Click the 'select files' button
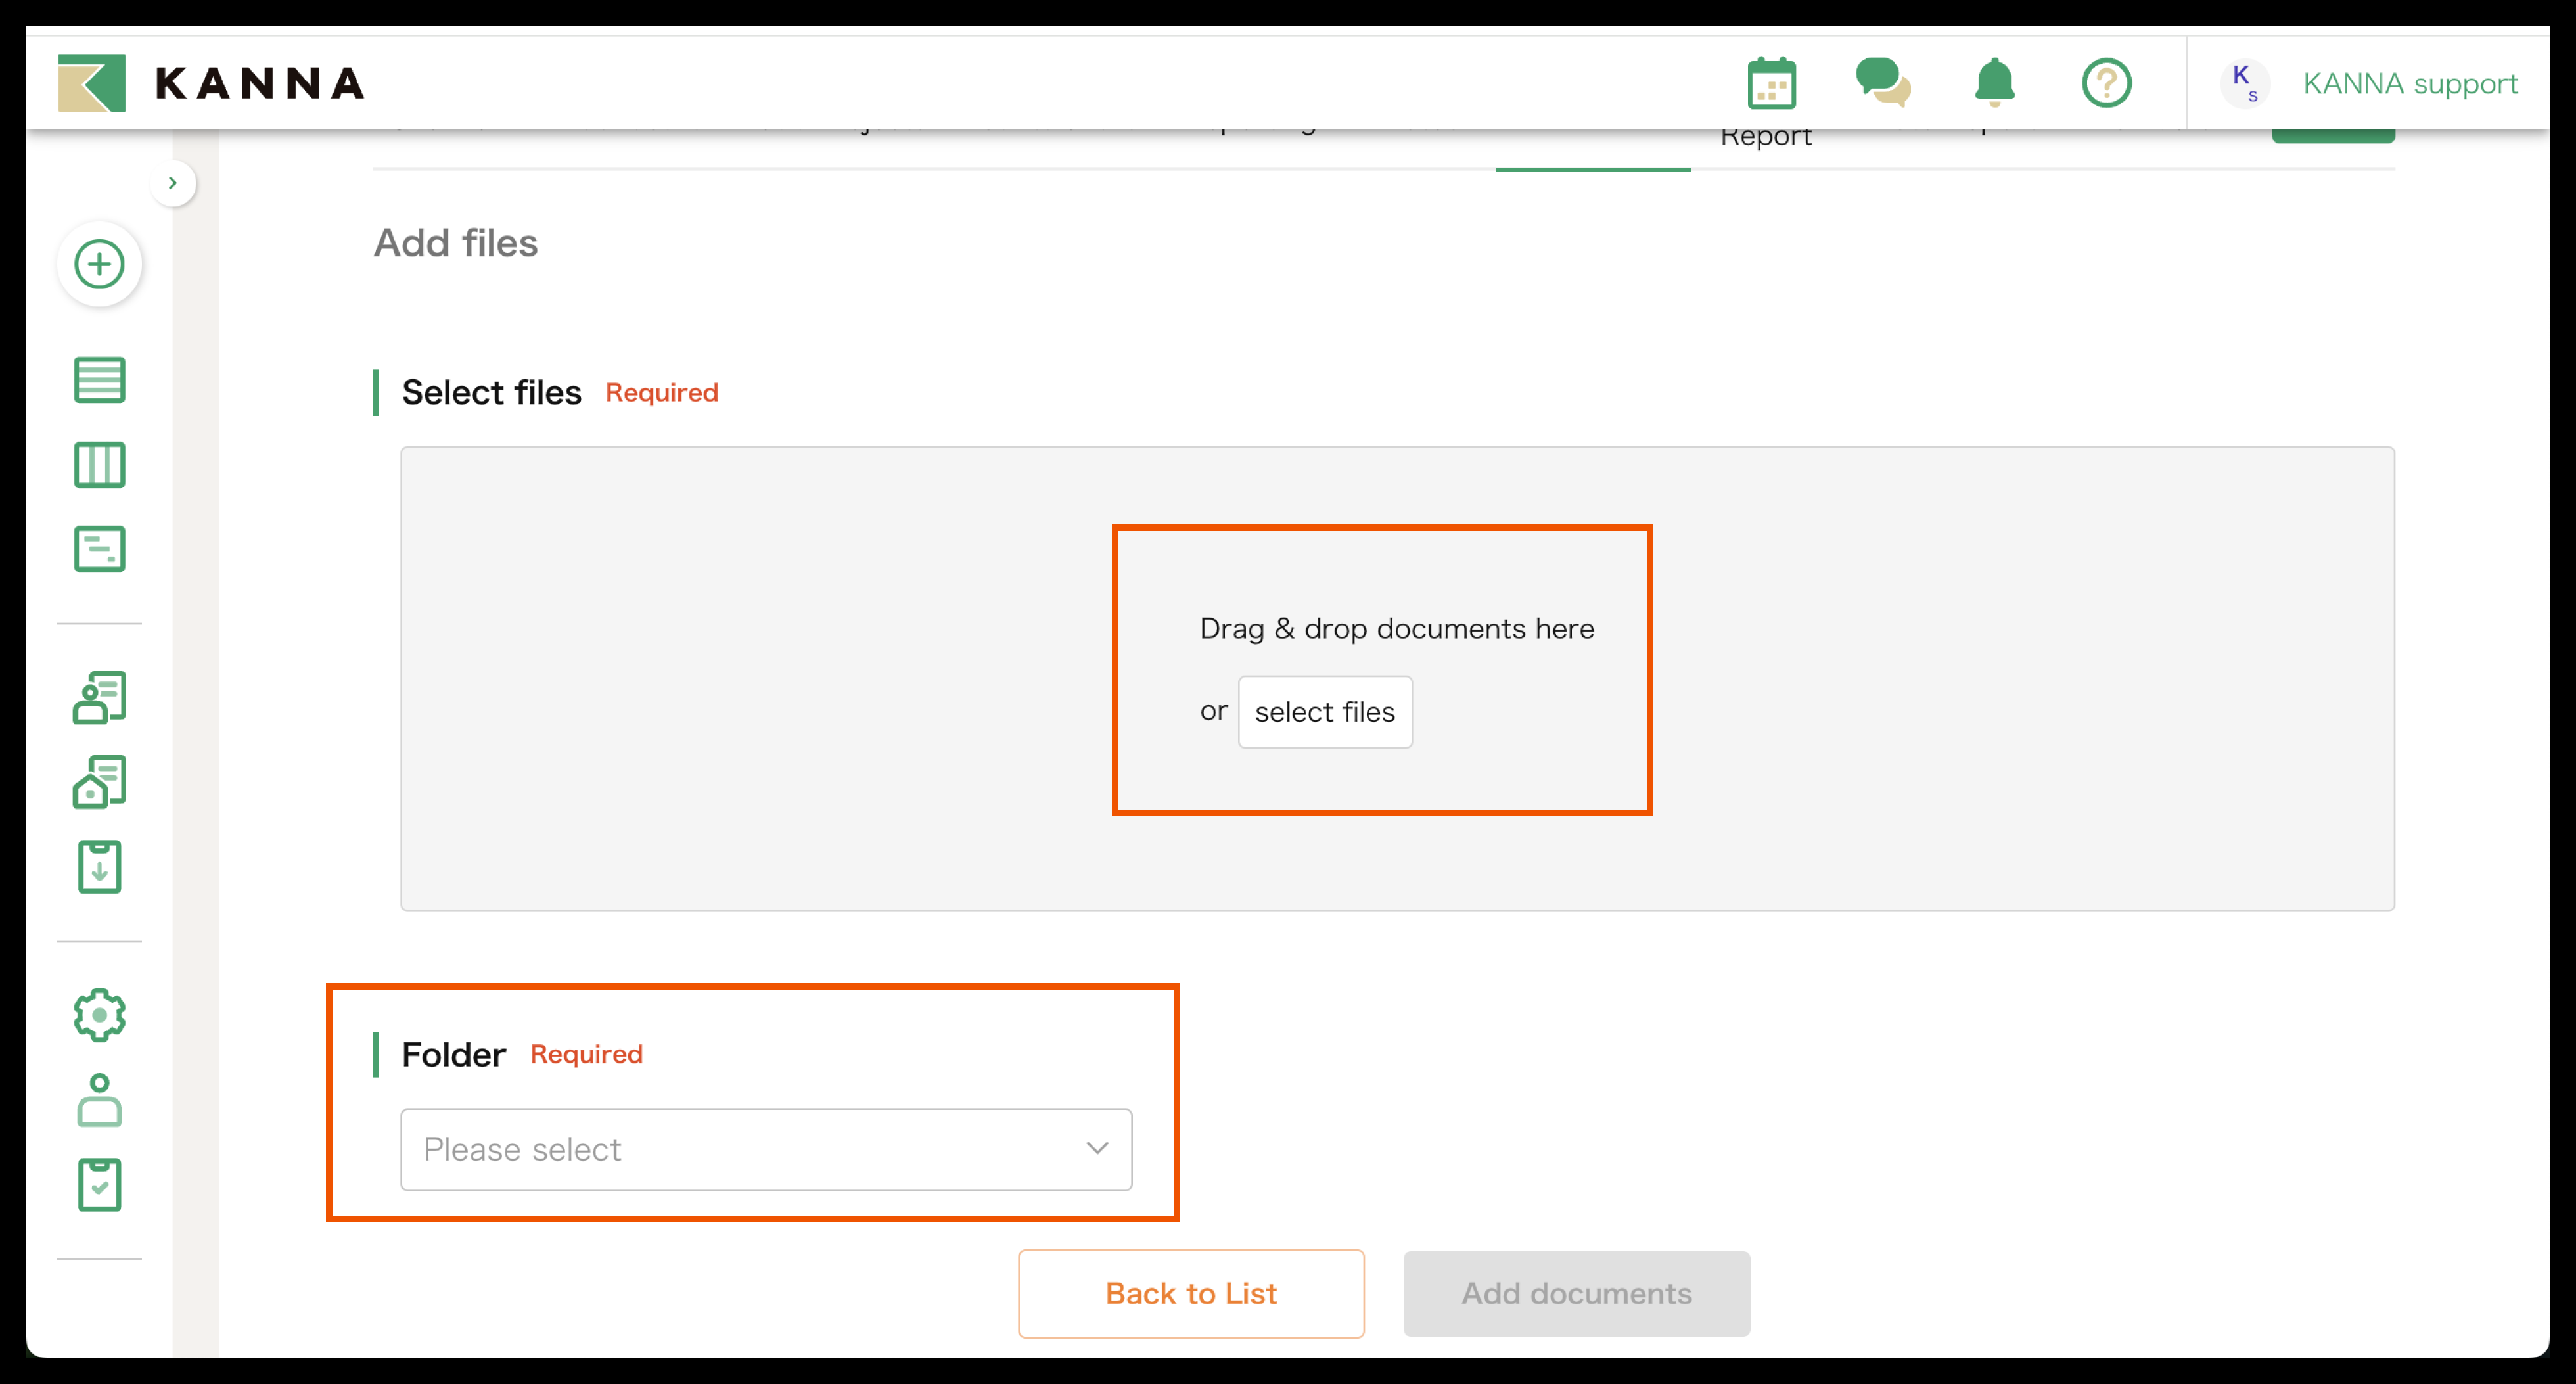This screenshot has height=1384, width=2576. click(1324, 712)
